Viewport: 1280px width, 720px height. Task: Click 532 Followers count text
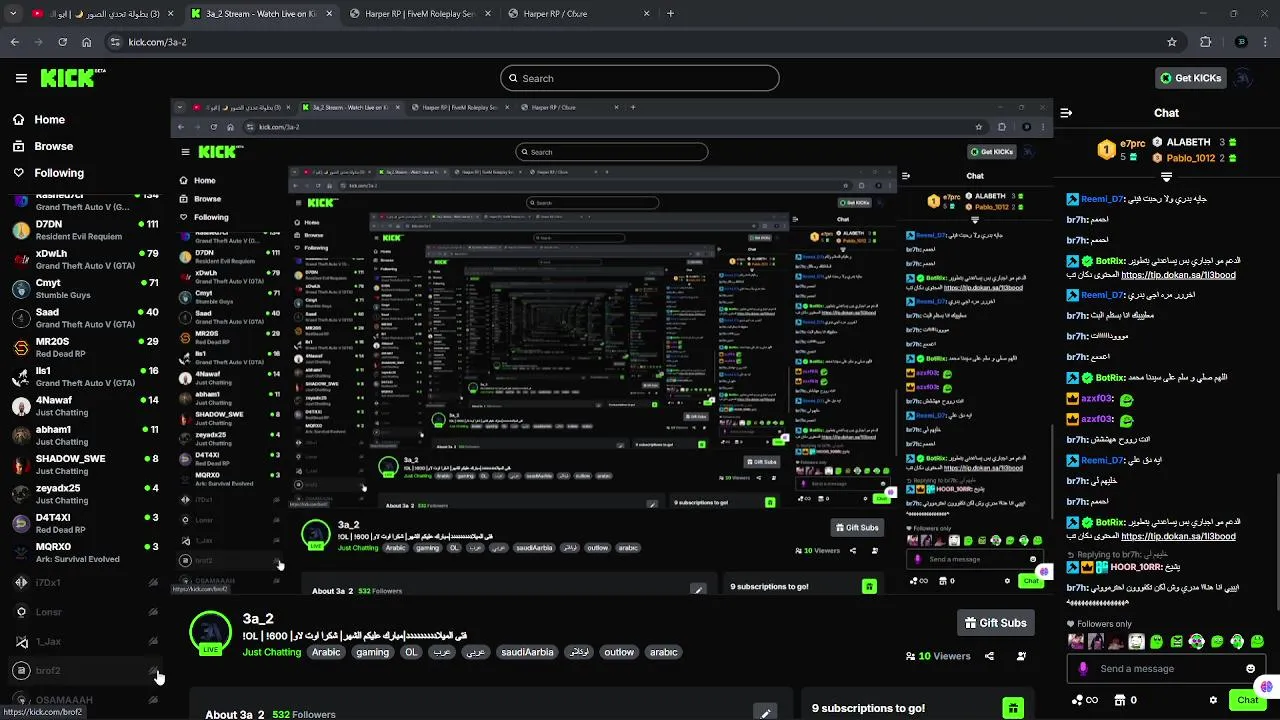304,714
